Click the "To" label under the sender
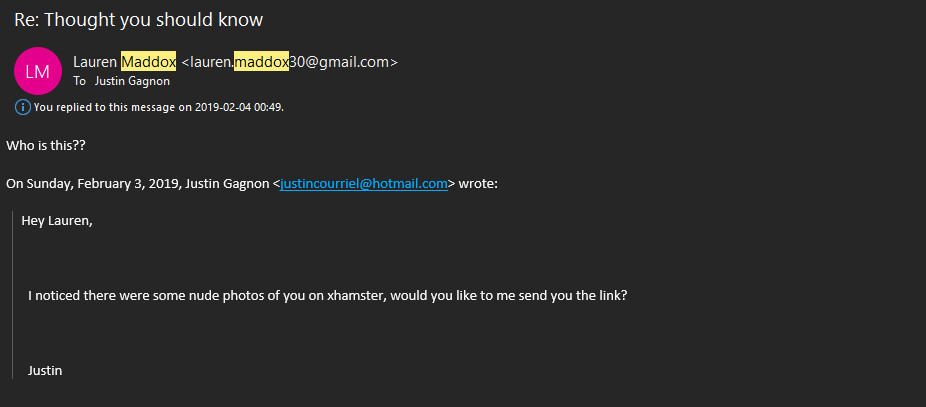The image size is (926, 407). coord(80,81)
